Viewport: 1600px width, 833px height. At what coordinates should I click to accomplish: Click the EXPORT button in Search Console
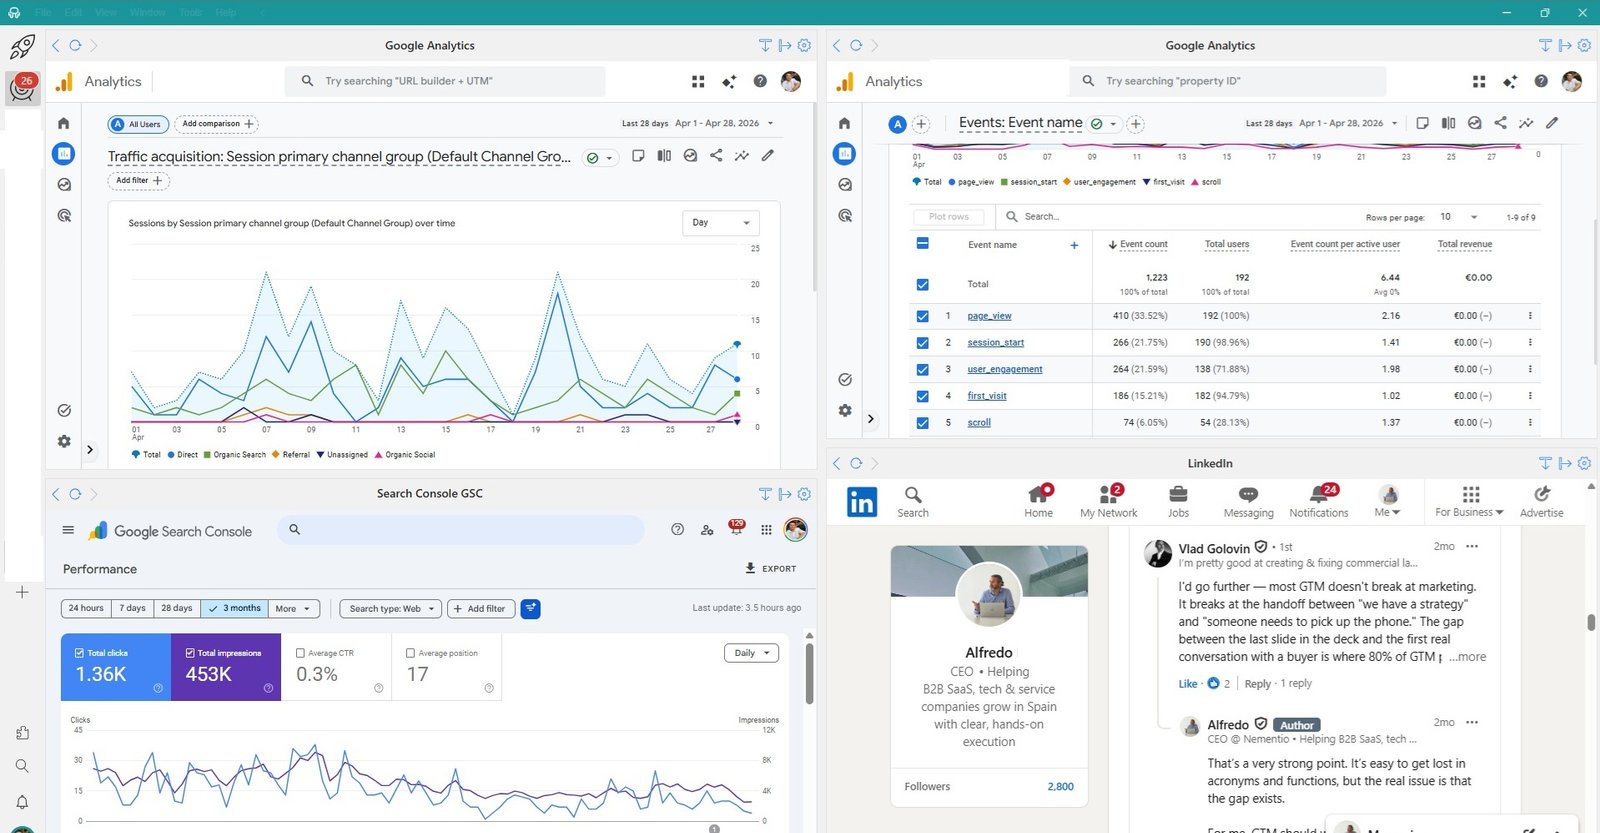pos(770,568)
